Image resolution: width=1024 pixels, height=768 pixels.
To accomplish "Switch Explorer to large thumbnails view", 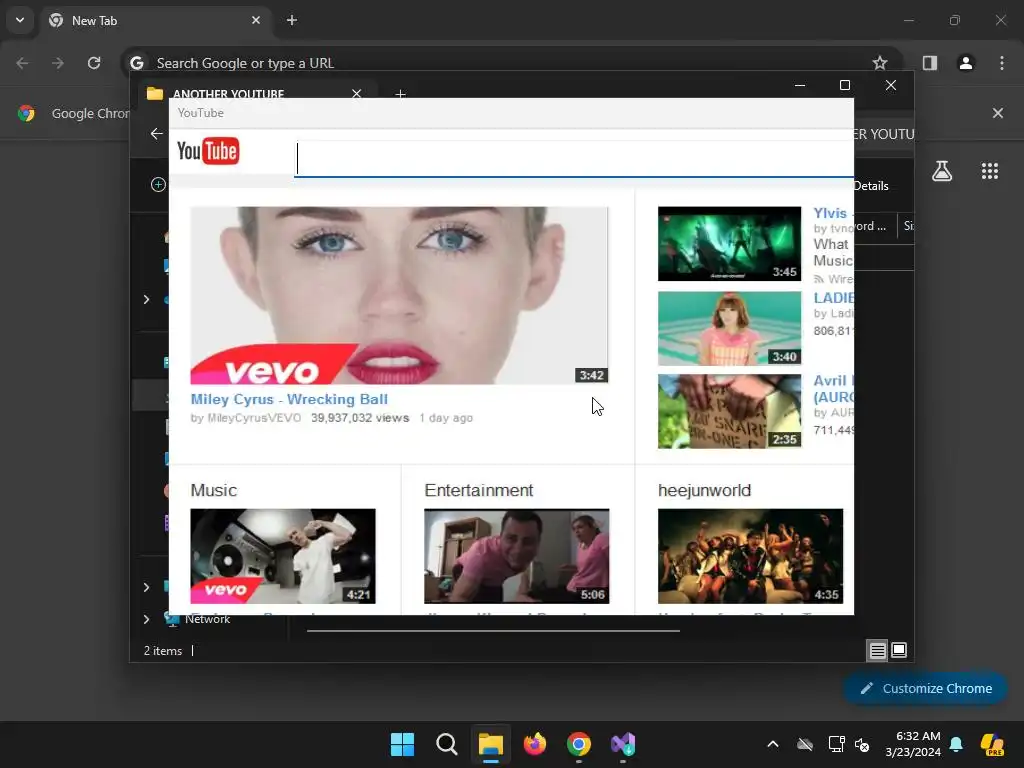I will pyautogui.click(x=899, y=650).
